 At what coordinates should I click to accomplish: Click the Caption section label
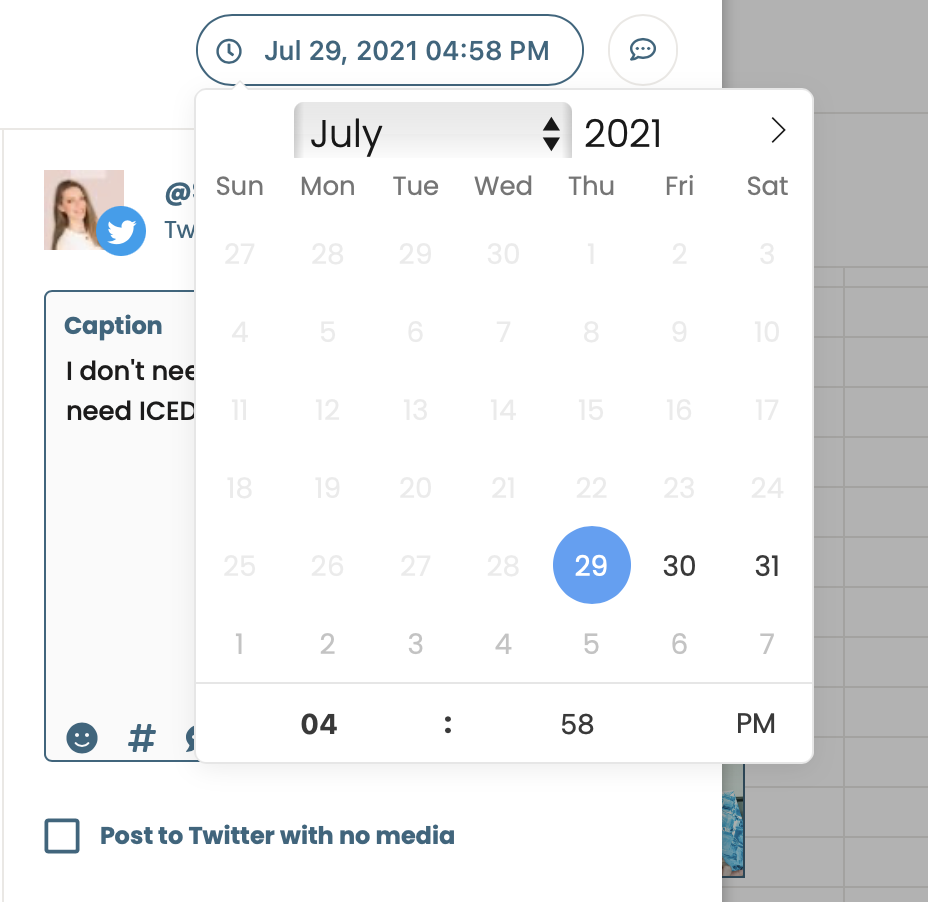click(x=113, y=326)
